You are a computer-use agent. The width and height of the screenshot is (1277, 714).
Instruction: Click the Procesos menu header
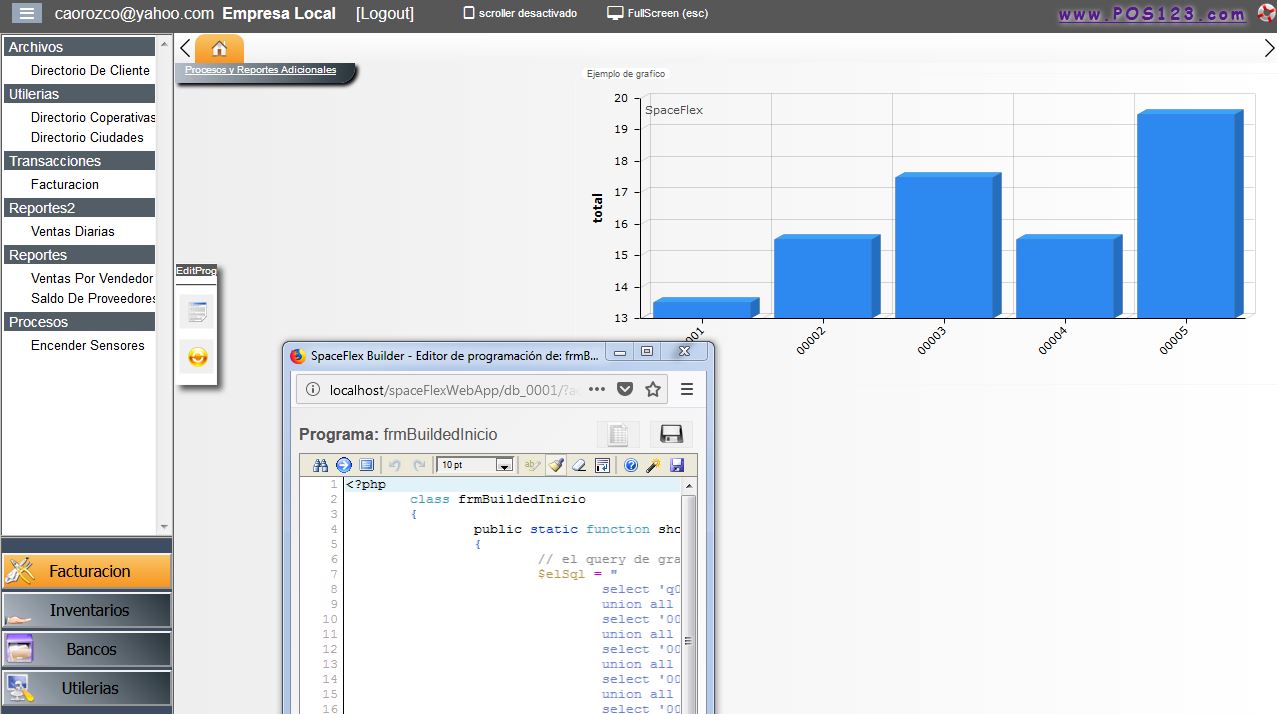point(80,322)
